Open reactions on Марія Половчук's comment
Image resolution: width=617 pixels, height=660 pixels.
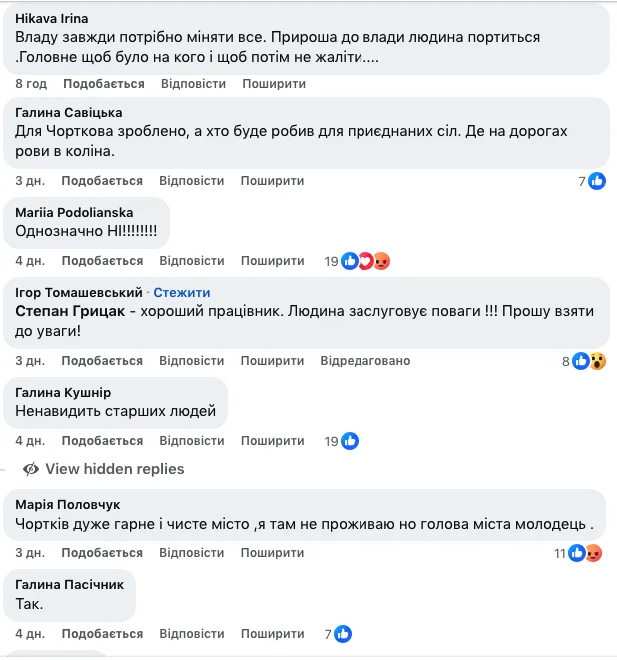click(x=584, y=553)
